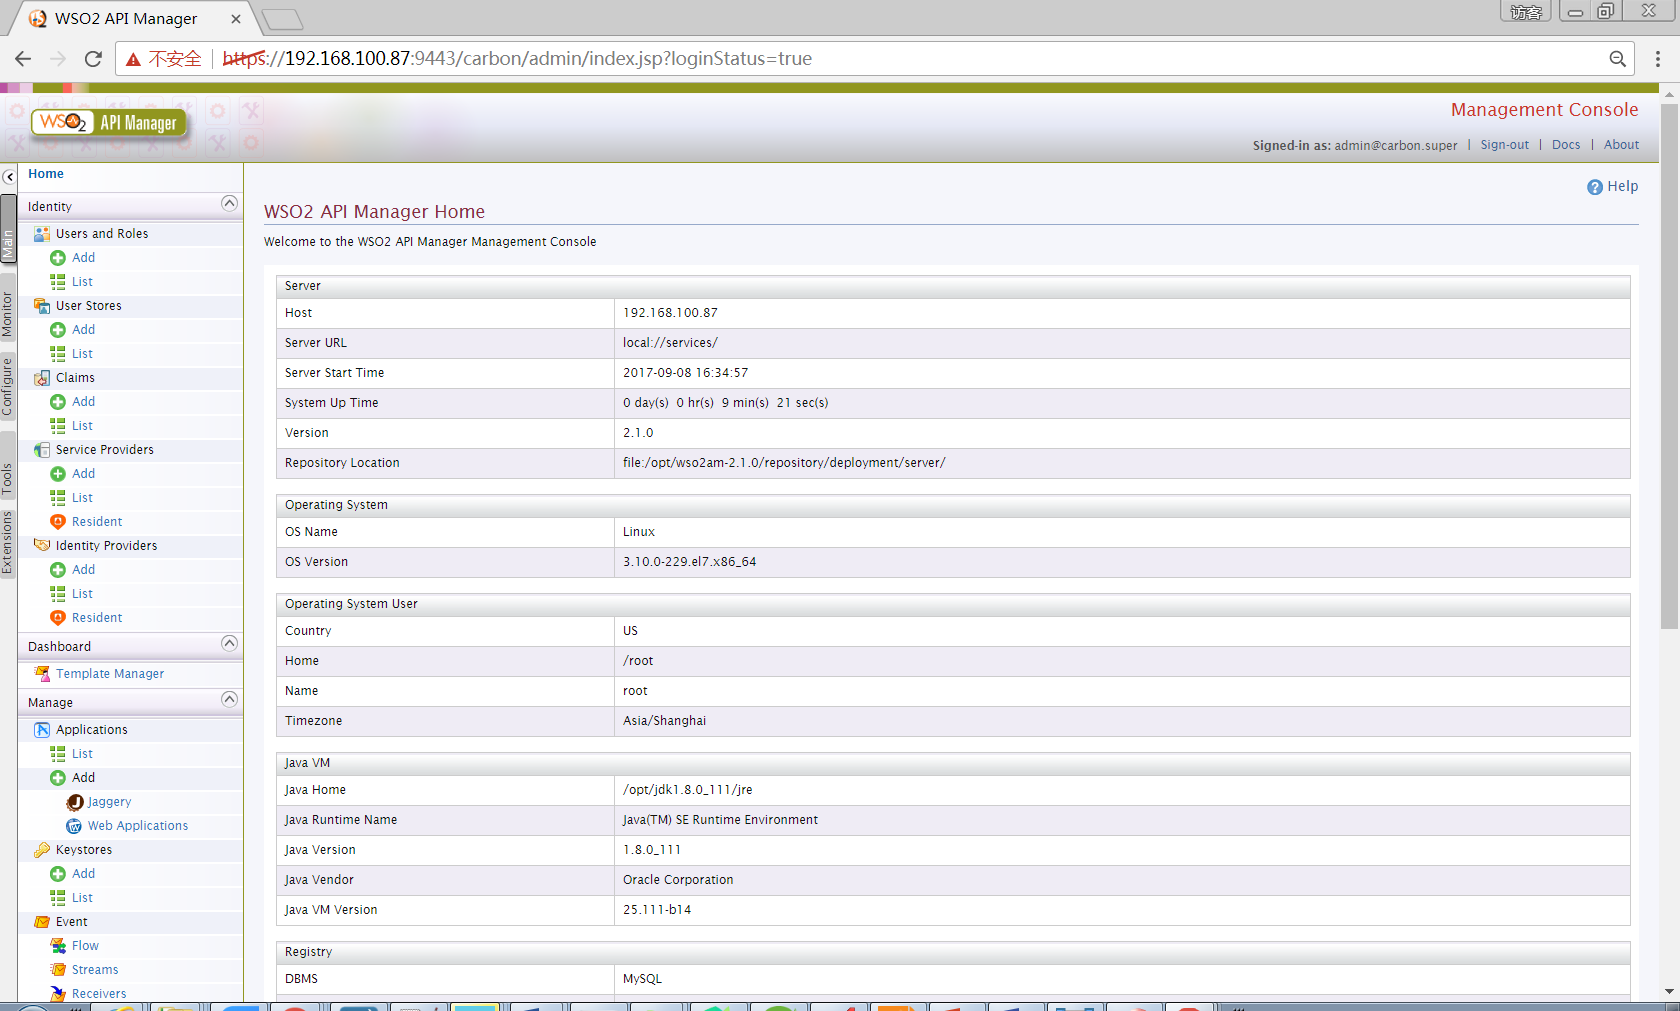Click the Service Providers icon
This screenshot has height=1011, width=1680.
pos(42,450)
